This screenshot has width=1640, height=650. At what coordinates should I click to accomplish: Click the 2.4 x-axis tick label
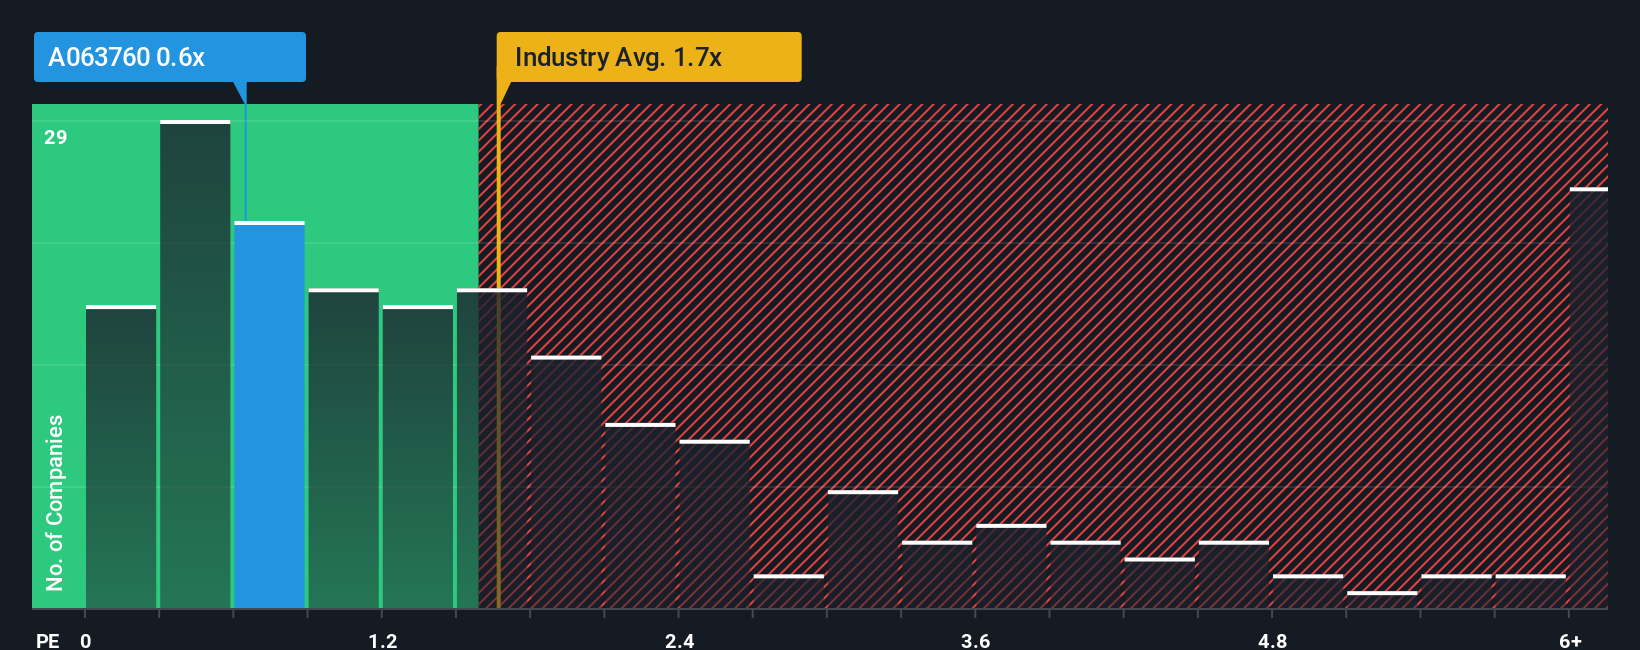click(x=679, y=640)
